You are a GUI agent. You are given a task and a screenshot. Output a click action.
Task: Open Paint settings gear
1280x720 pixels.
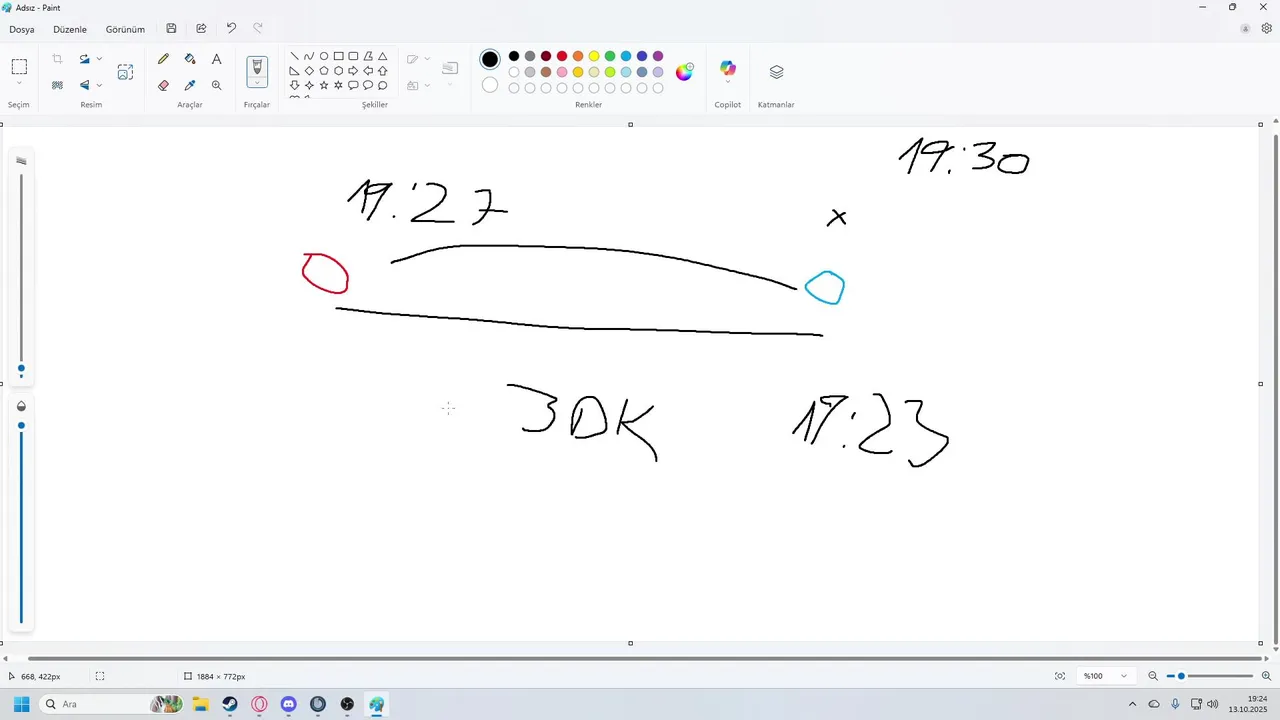[x=1266, y=29]
